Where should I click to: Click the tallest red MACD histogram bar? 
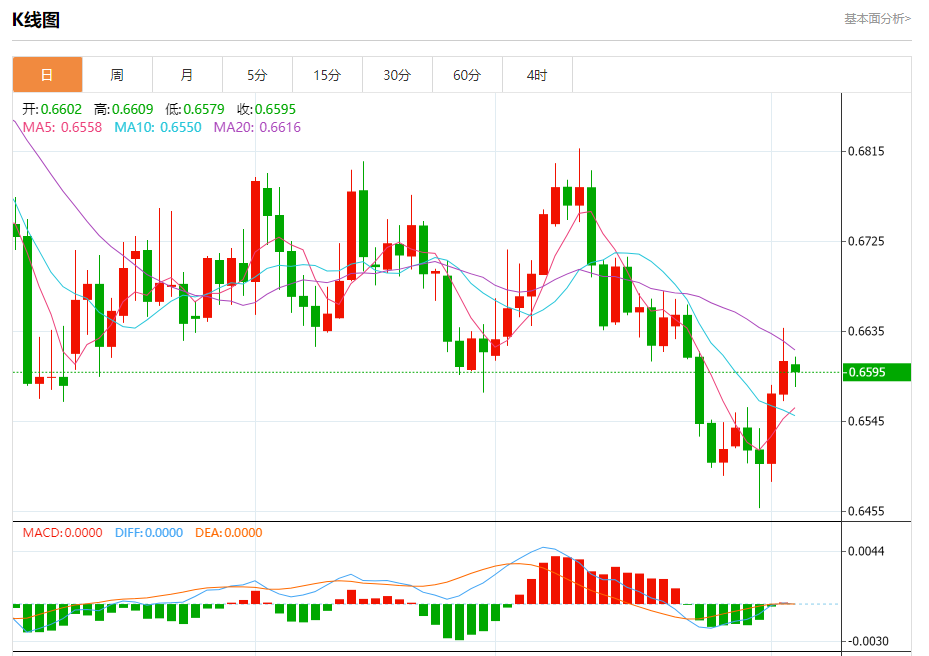point(555,580)
